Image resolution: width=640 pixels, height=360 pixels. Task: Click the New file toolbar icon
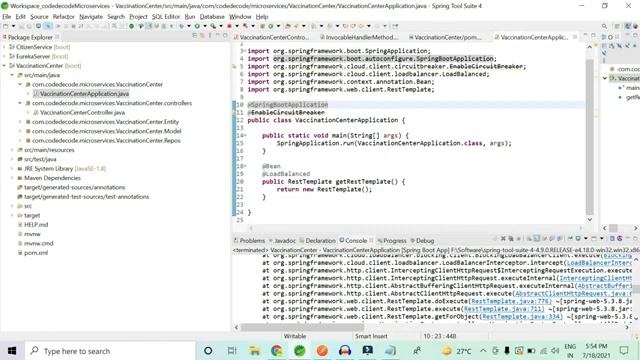(5, 26)
